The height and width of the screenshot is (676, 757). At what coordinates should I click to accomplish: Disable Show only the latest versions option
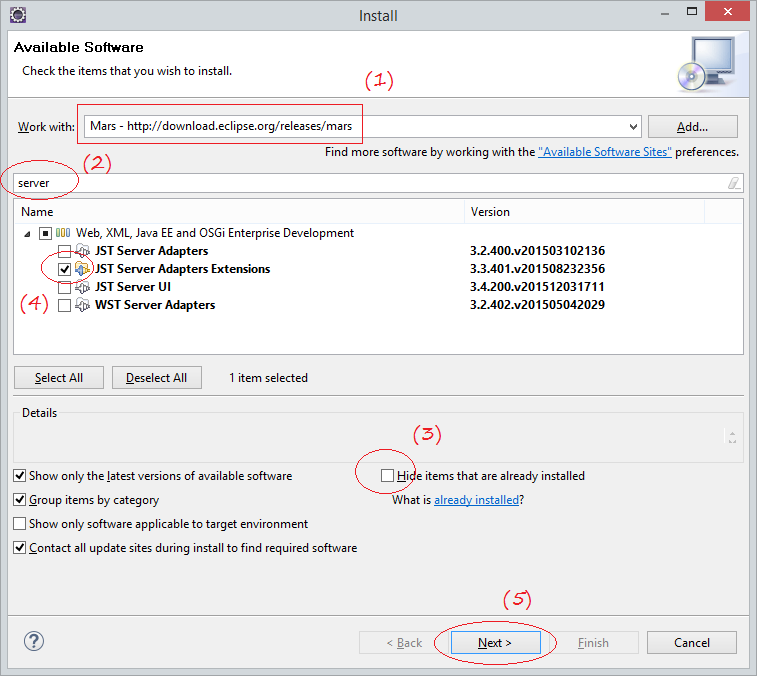point(19,476)
